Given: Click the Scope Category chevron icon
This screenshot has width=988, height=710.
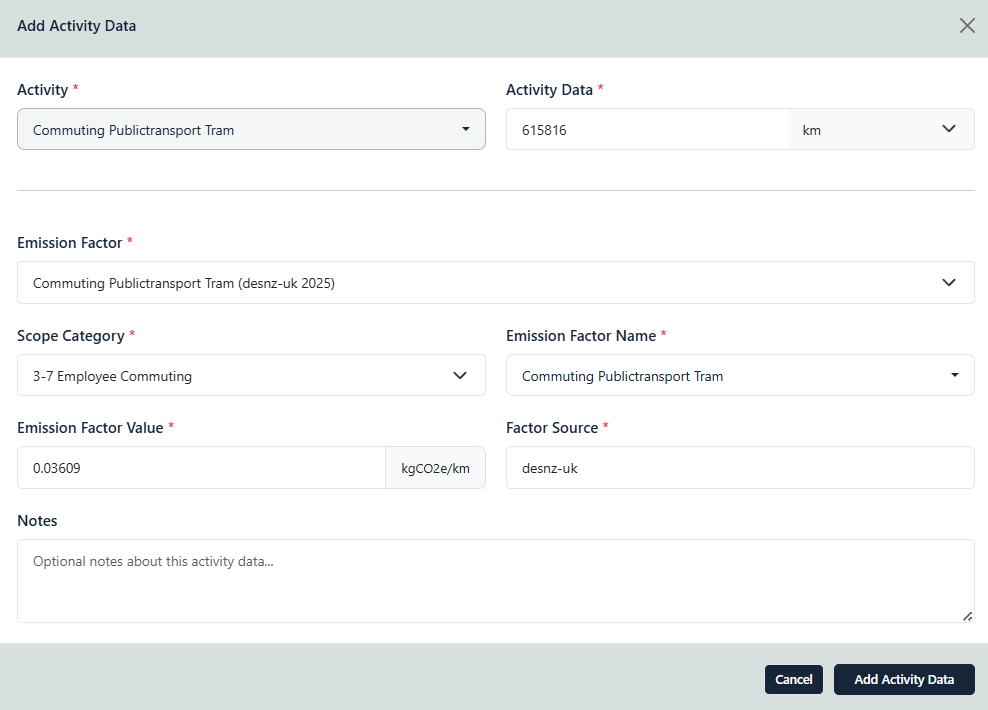Looking at the screenshot, I should 460,375.
